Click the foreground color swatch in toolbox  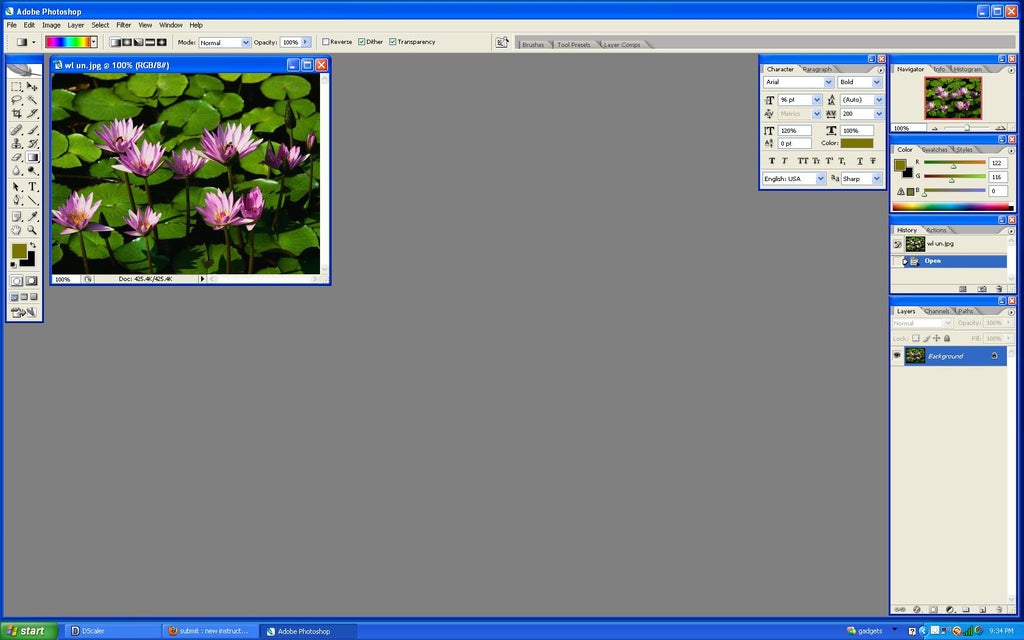(19, 251)
